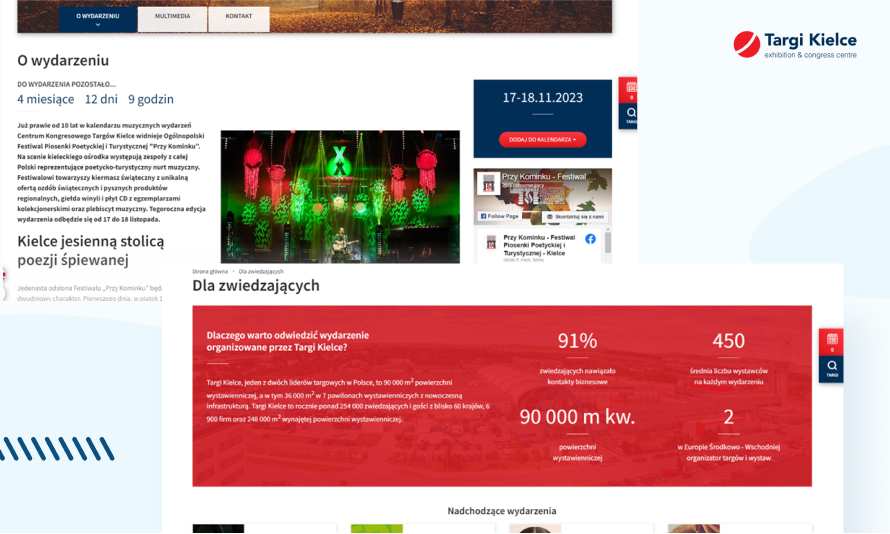Expand the O wydarzeniu tab chevron
The width and height of the screenshot is (890, 534).
(97, 24)
